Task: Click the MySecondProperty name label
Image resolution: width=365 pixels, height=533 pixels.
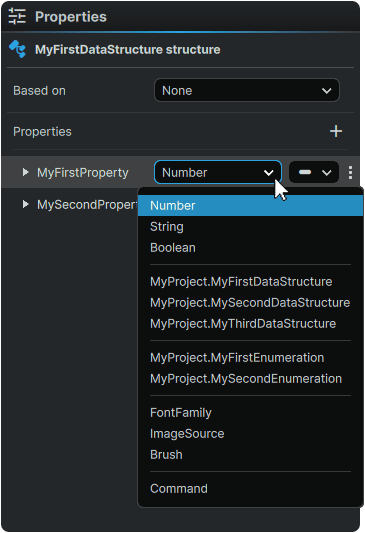Action: click(x=87, y=205)
